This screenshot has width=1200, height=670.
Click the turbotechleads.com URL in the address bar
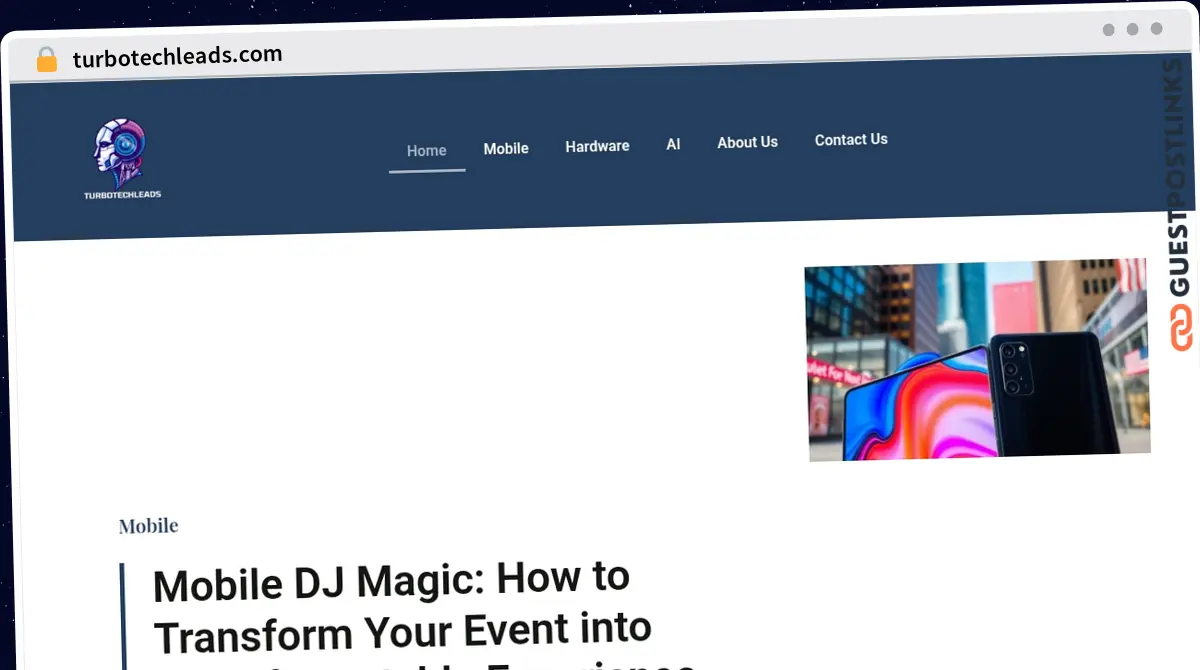coord(177,57)
